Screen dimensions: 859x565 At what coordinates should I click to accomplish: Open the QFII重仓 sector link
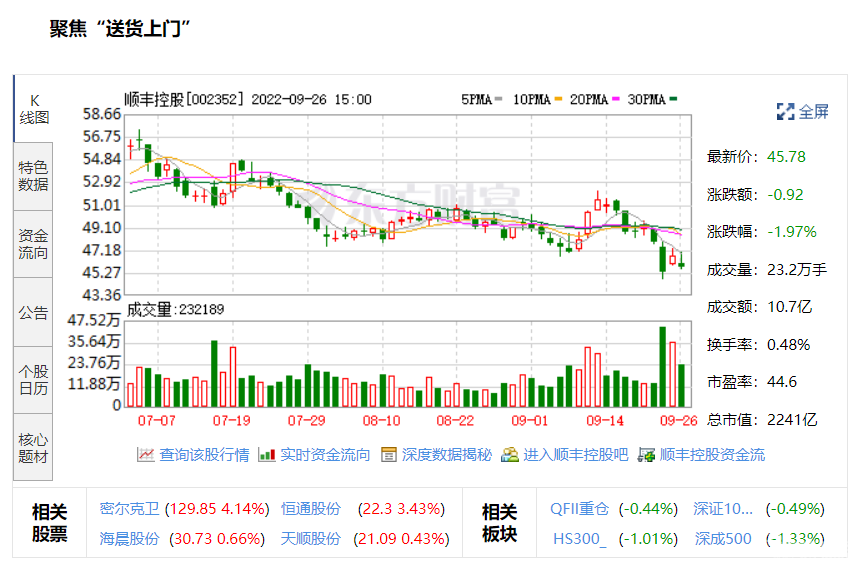click(x=579, y=508)
